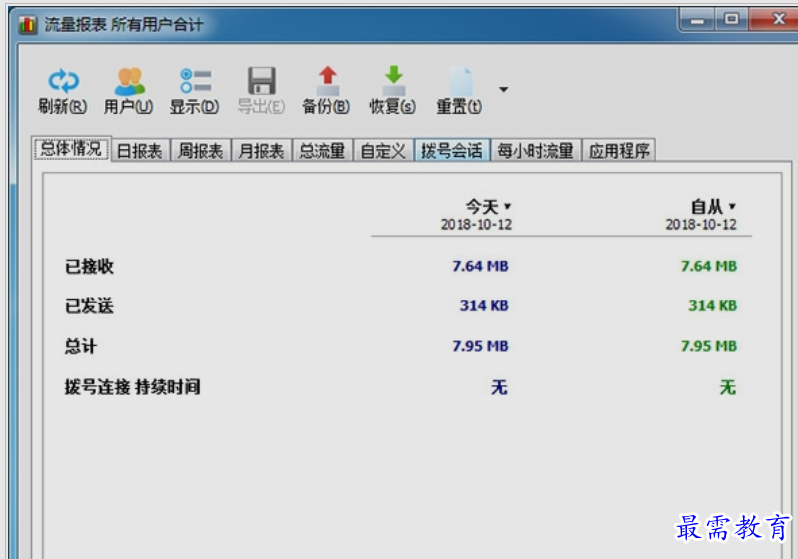Maximize the 流量报表 window
The image size is (798, 559).
(x=732, y=19)
